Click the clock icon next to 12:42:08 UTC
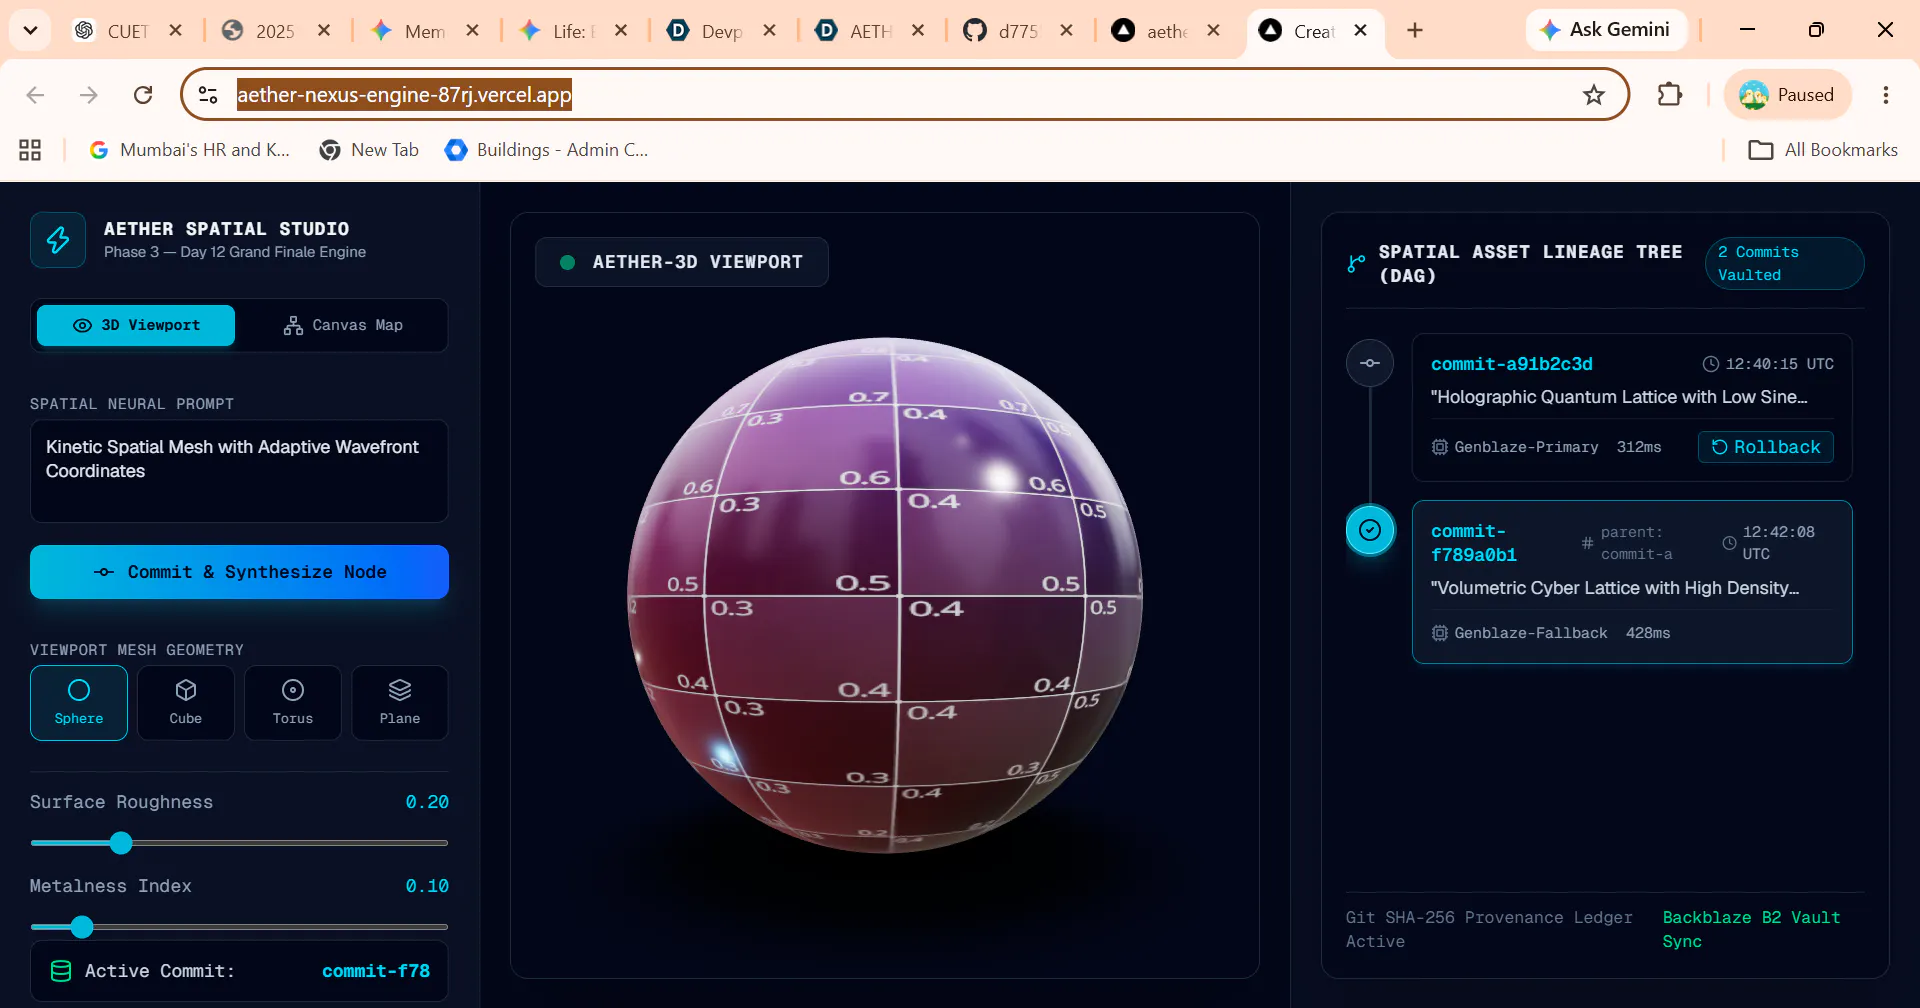Viewport: 1920px width, 1008px height. (x=1729, y=543)
